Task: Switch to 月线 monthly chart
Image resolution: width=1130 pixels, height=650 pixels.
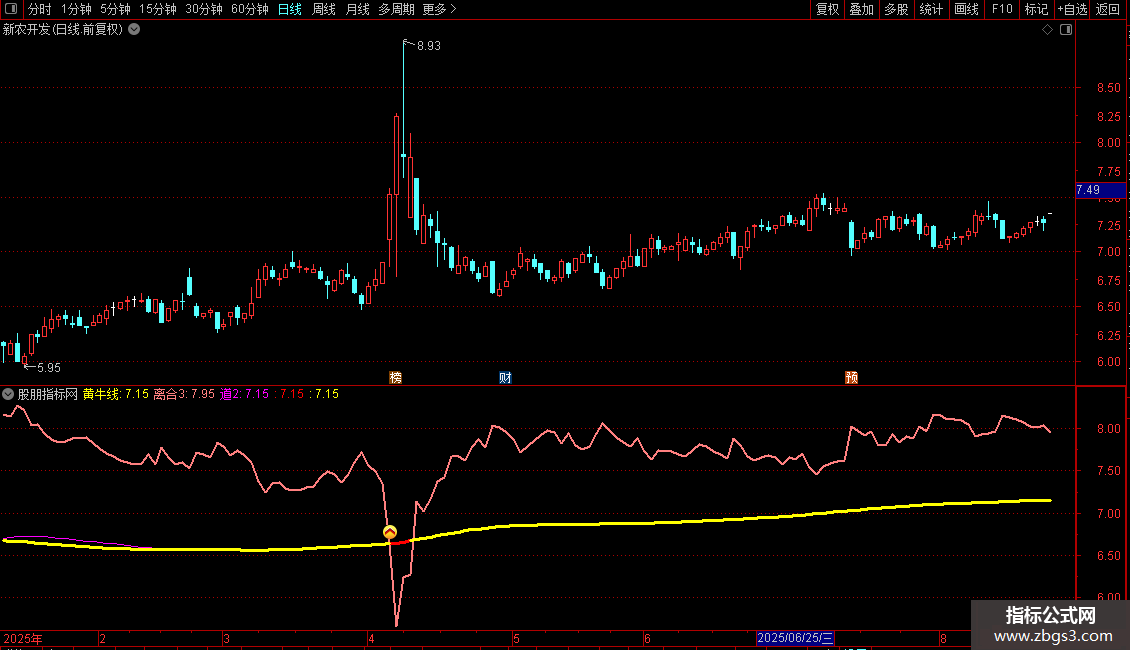Action: tap(357, 9)
